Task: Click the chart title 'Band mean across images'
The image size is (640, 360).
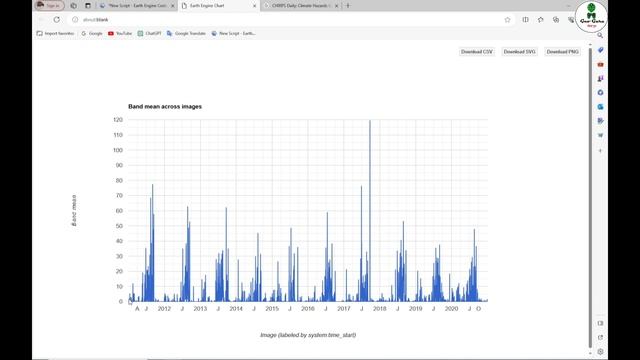Action: click(165, 107)
